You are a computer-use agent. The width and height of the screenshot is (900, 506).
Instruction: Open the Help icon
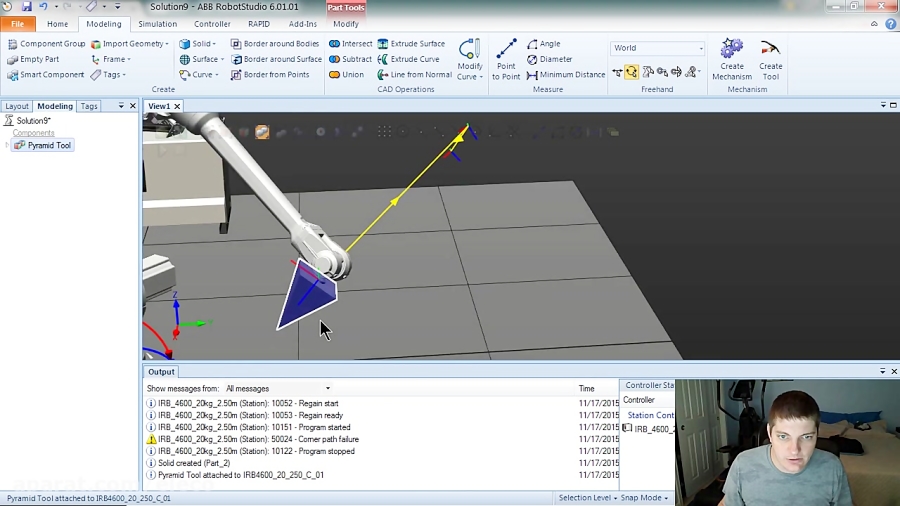[x=890, y=24]
